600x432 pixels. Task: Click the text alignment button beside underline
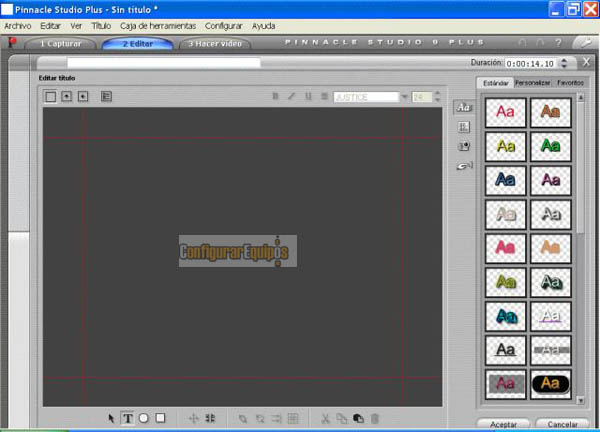pyautogui.click(x=324, y=96)
